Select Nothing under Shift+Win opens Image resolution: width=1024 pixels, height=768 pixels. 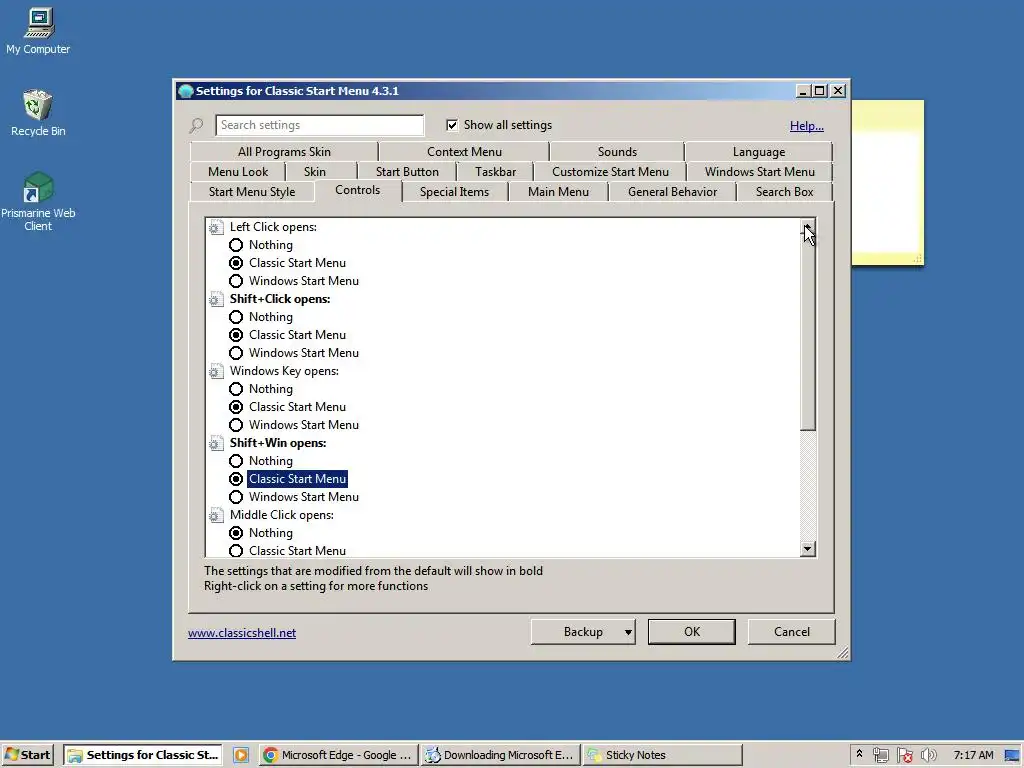(236, 461)
